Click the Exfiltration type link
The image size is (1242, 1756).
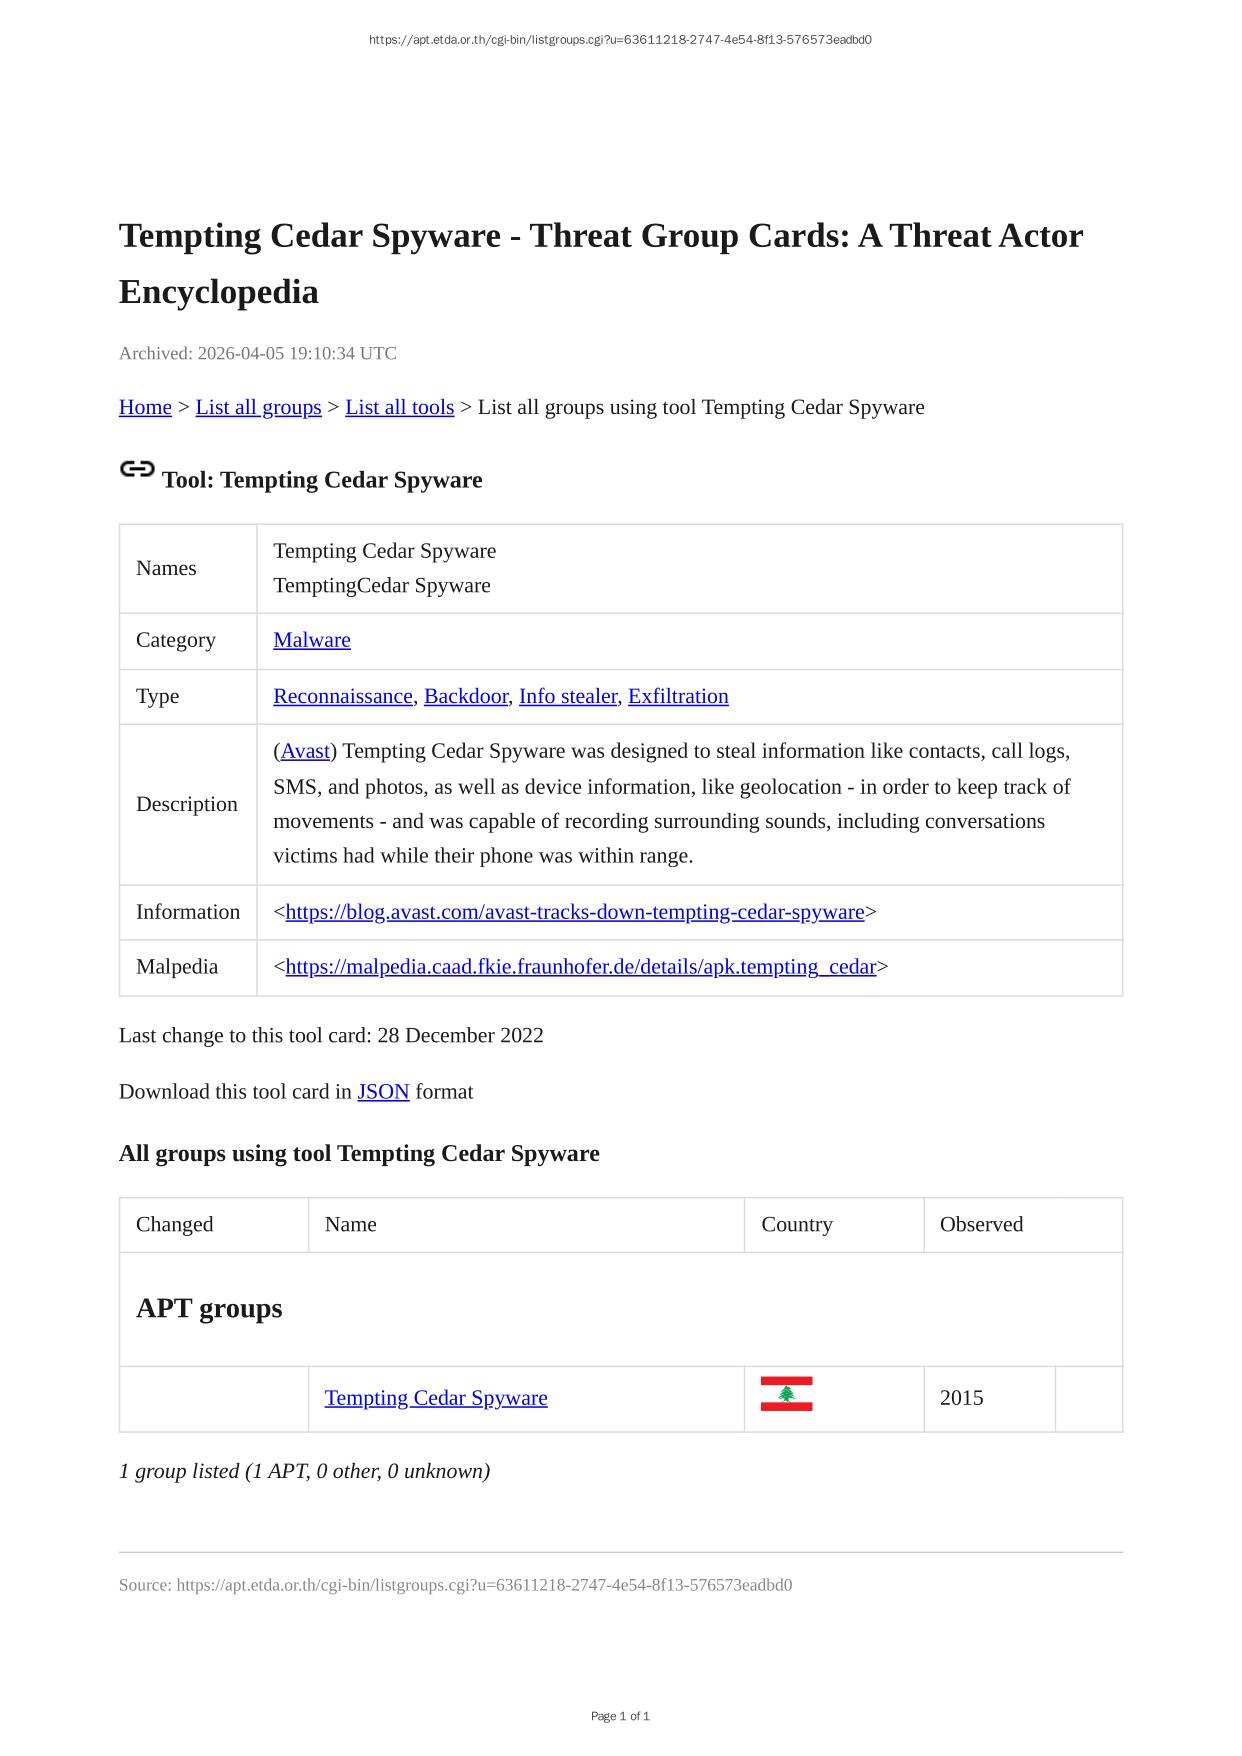pyautogui.click(x=678, y=696)
